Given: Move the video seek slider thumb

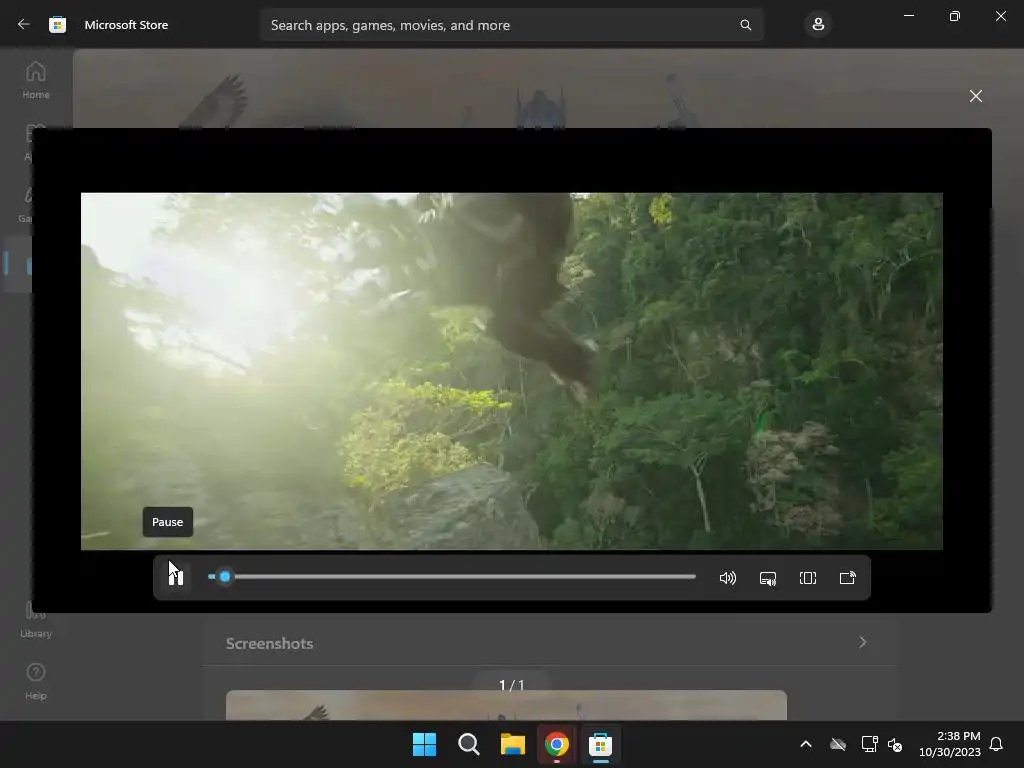Looking at the screenshot, I should point(225,577).
